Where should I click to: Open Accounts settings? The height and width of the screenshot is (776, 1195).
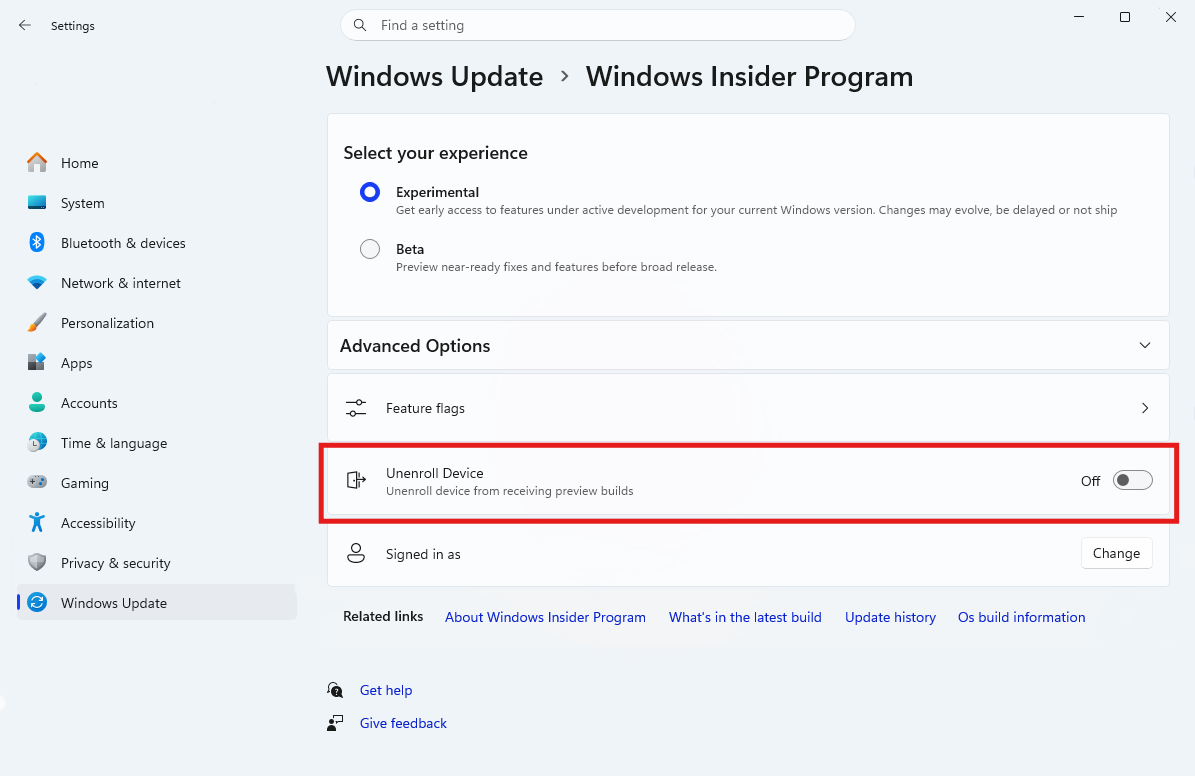pyautogui.click(x=156, y=402)
